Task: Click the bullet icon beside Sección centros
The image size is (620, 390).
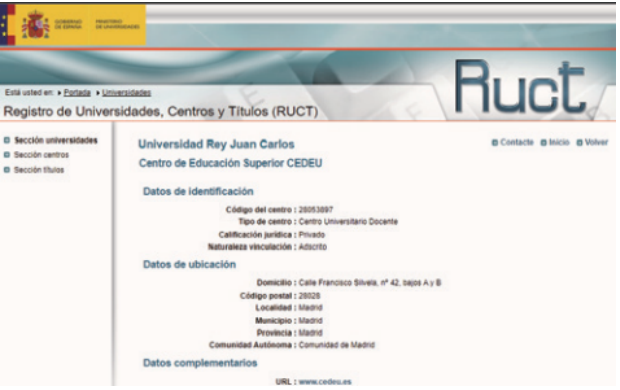Action: [x=7, y=155]
